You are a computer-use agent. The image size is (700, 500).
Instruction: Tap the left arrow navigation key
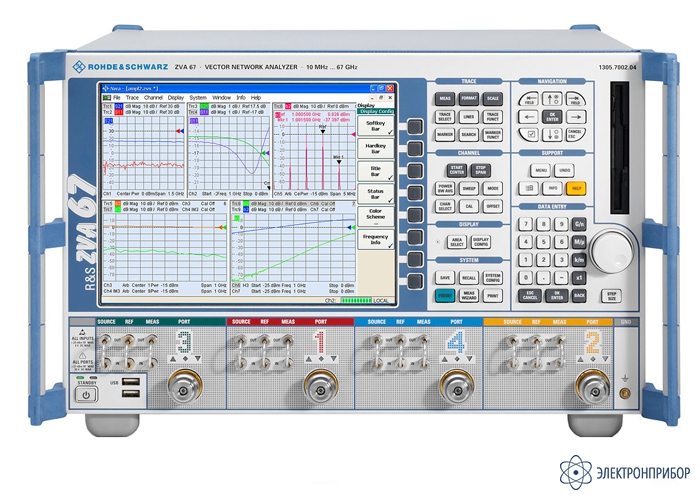point(529,117)
